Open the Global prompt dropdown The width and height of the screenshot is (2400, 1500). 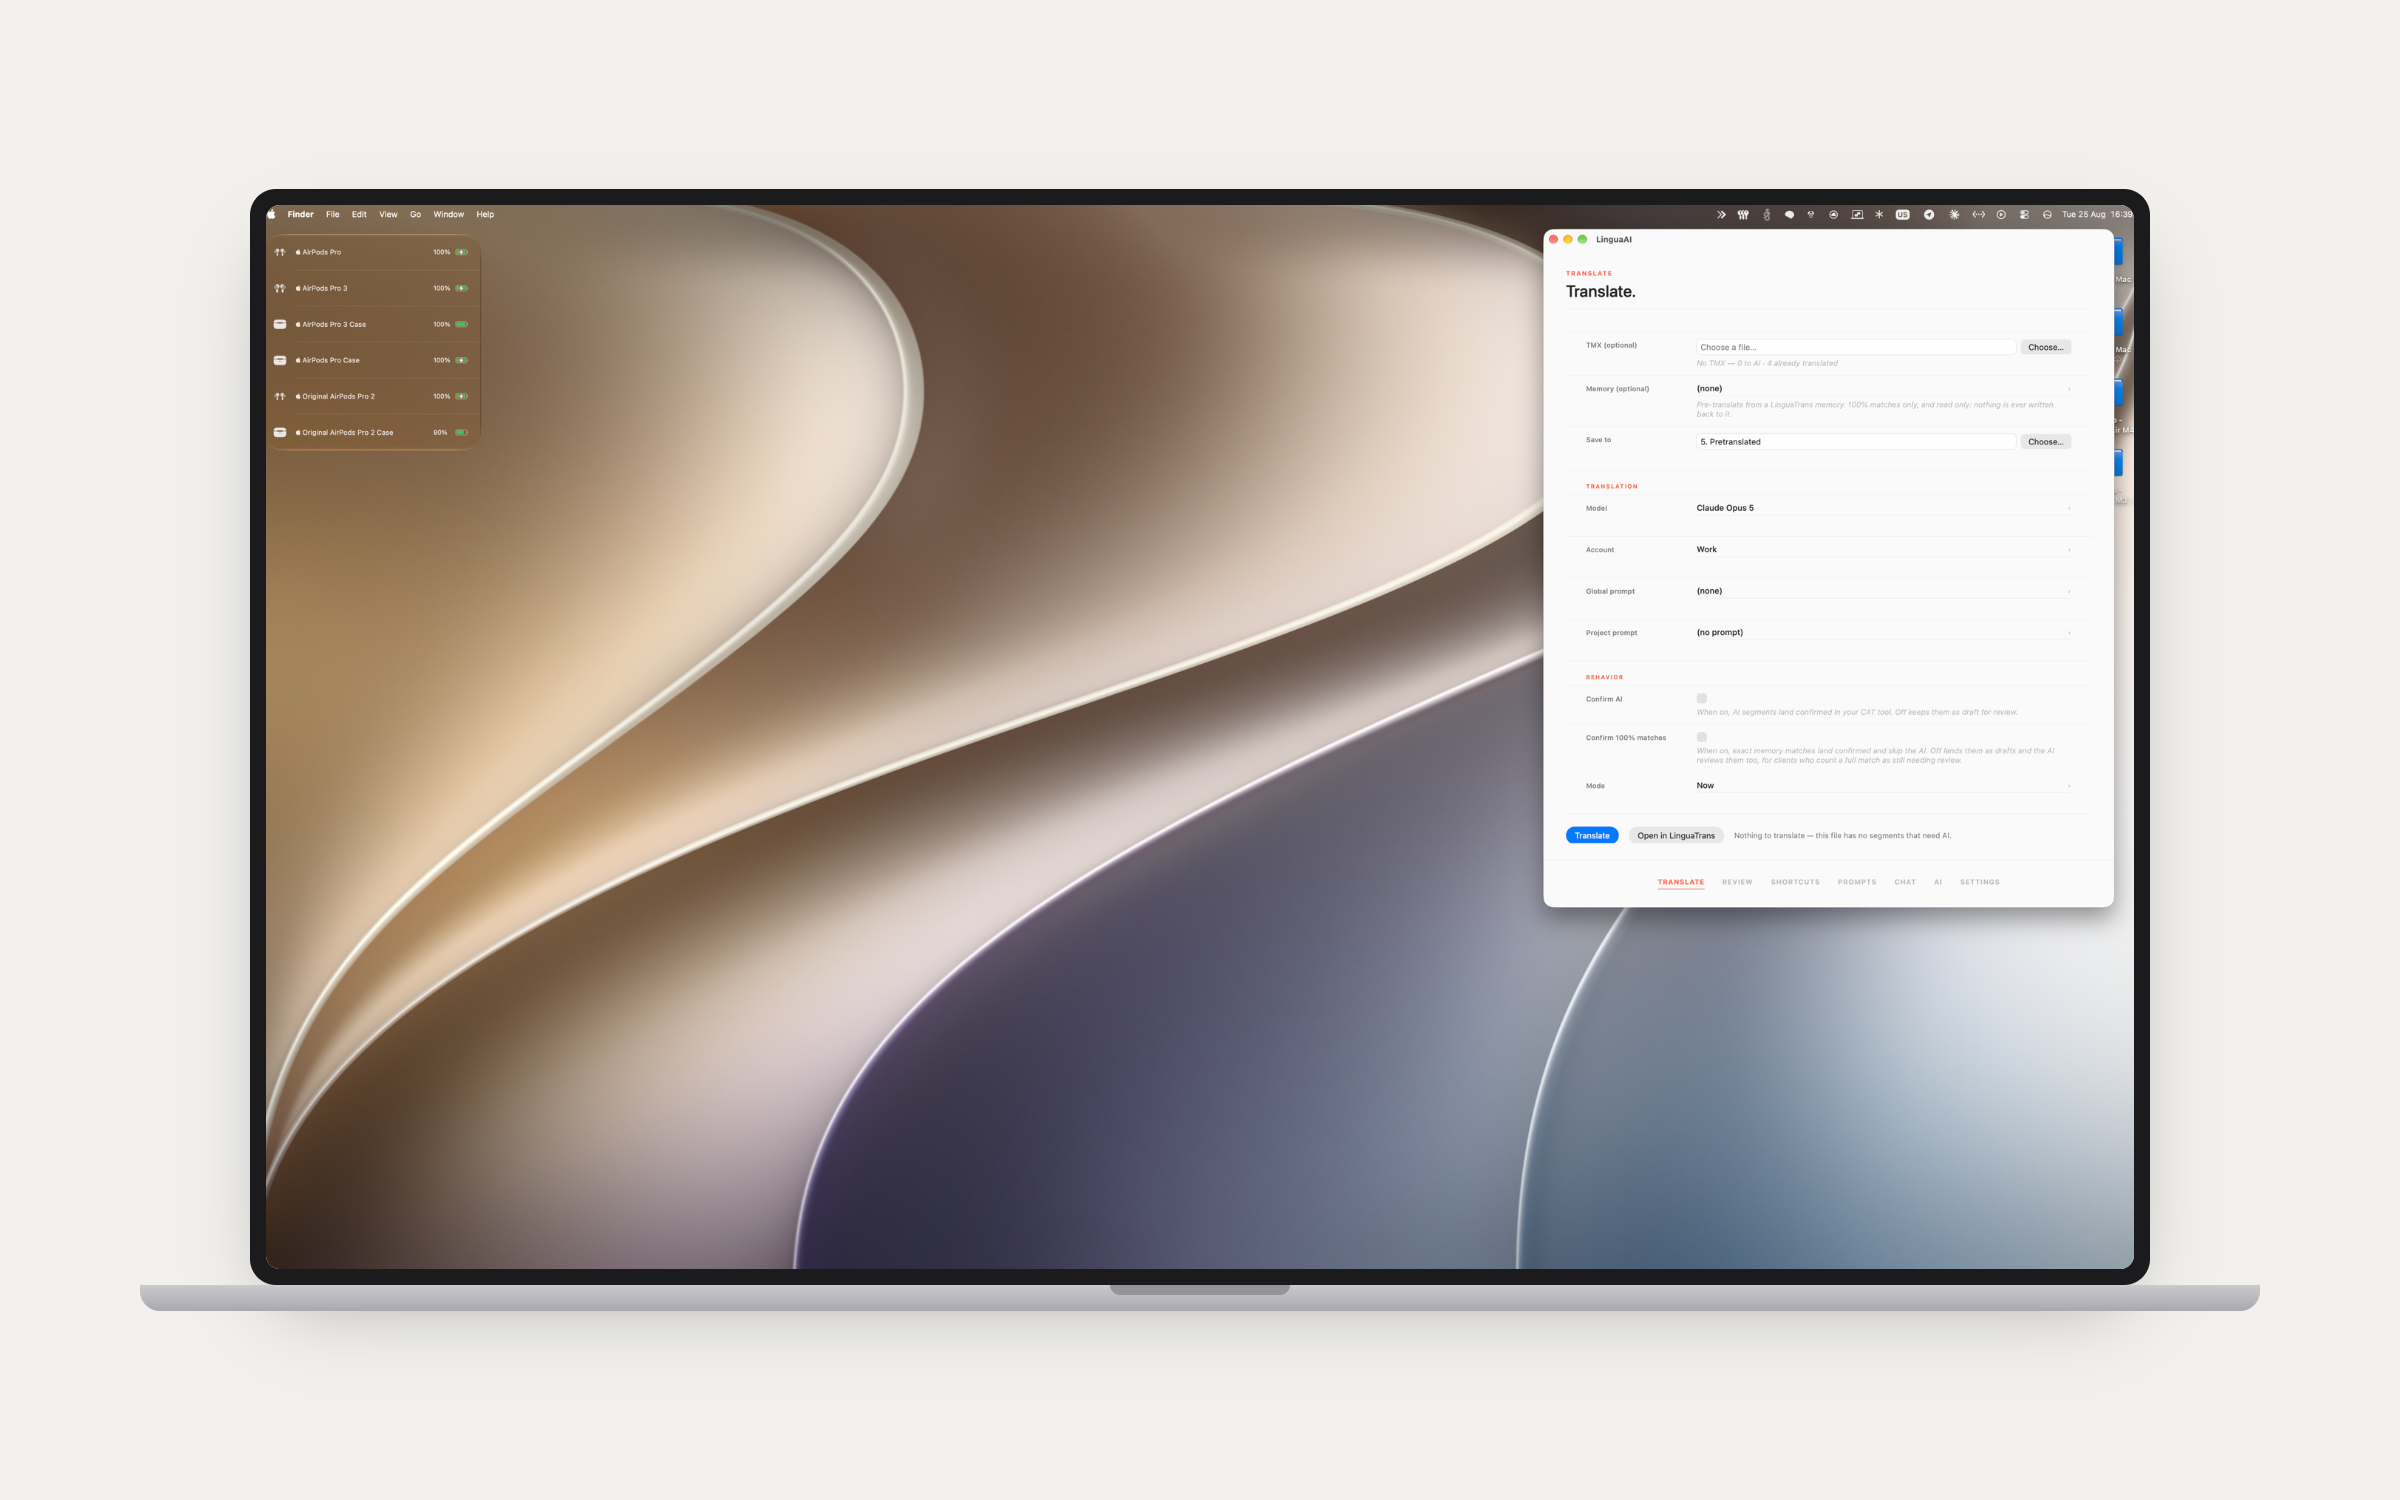1883,591
